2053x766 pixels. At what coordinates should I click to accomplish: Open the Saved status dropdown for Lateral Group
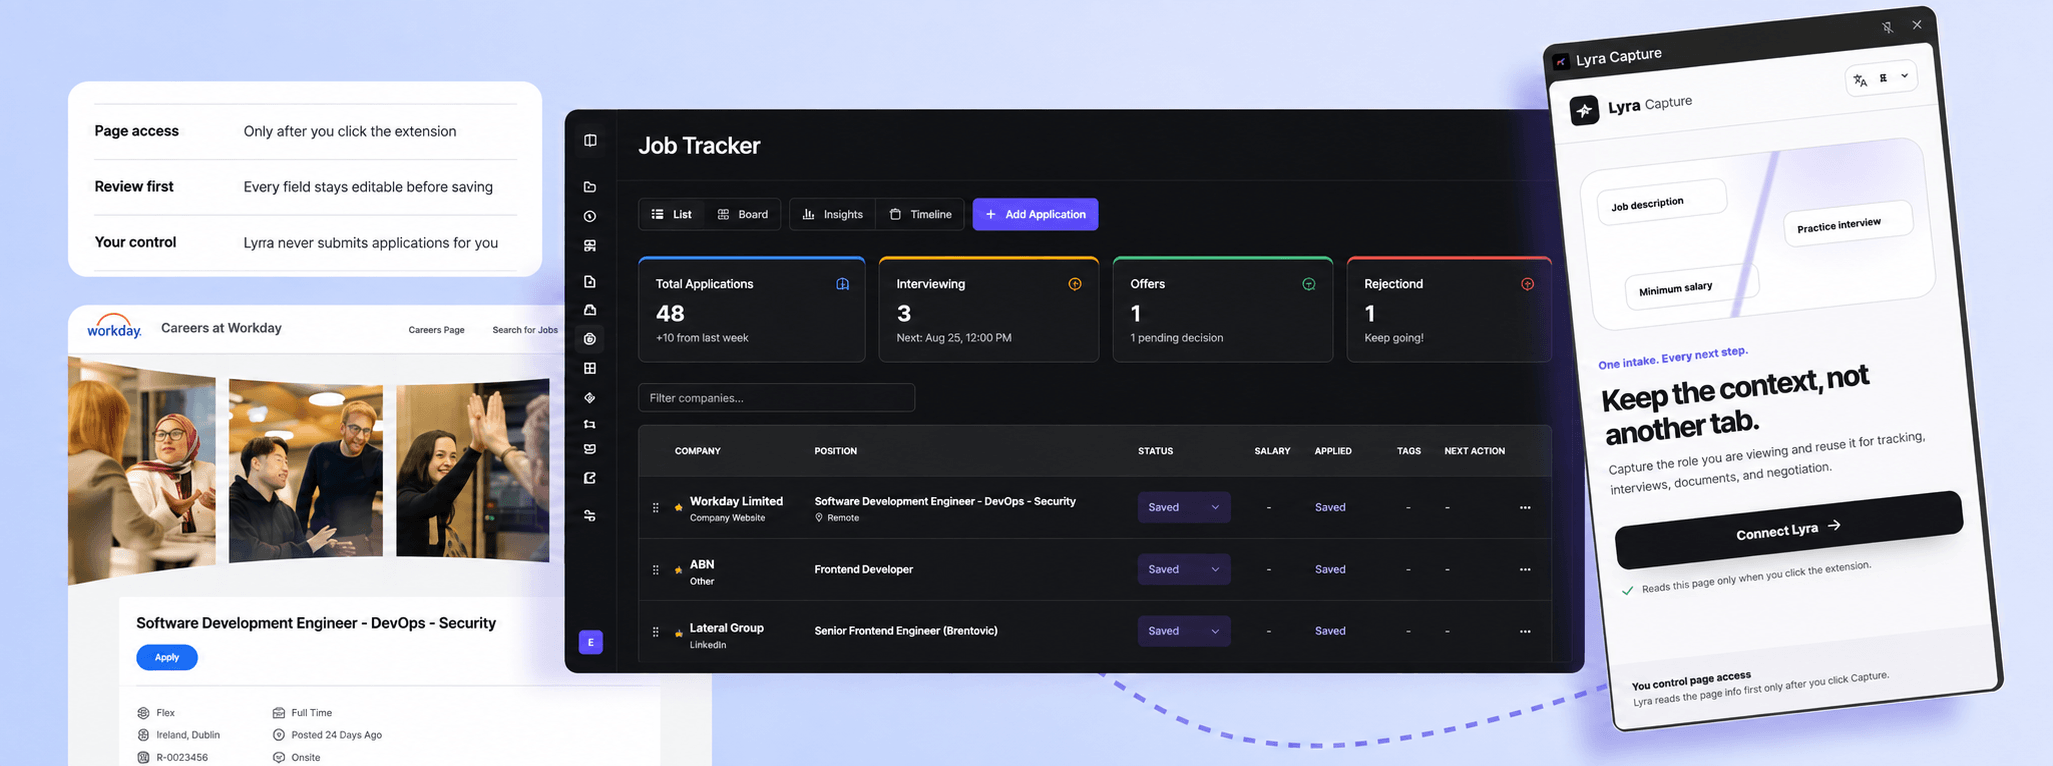(x=1184, y=632)
